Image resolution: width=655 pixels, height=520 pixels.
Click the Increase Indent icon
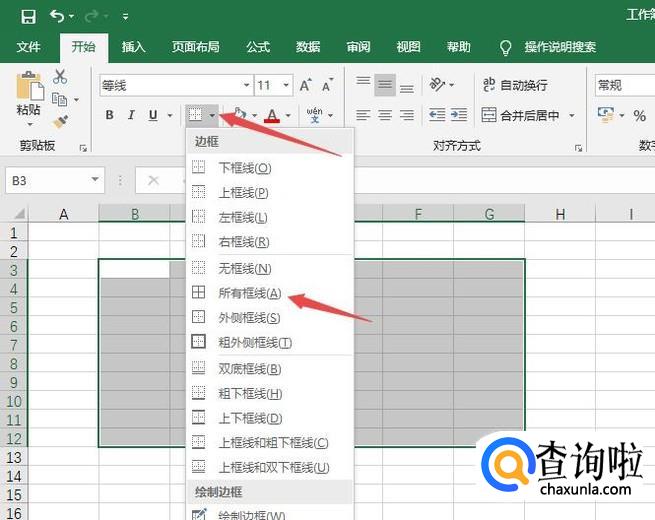tap(459, 115)
